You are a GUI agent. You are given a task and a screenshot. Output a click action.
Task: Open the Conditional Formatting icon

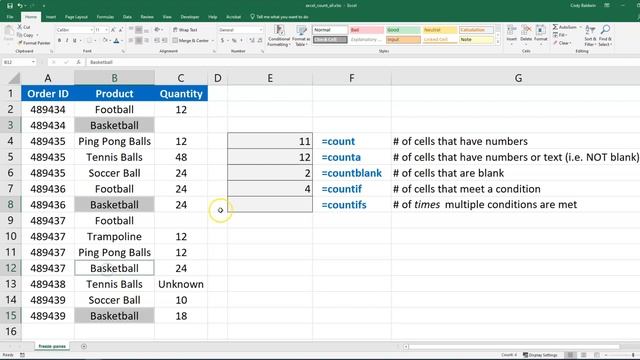[279, 31]
